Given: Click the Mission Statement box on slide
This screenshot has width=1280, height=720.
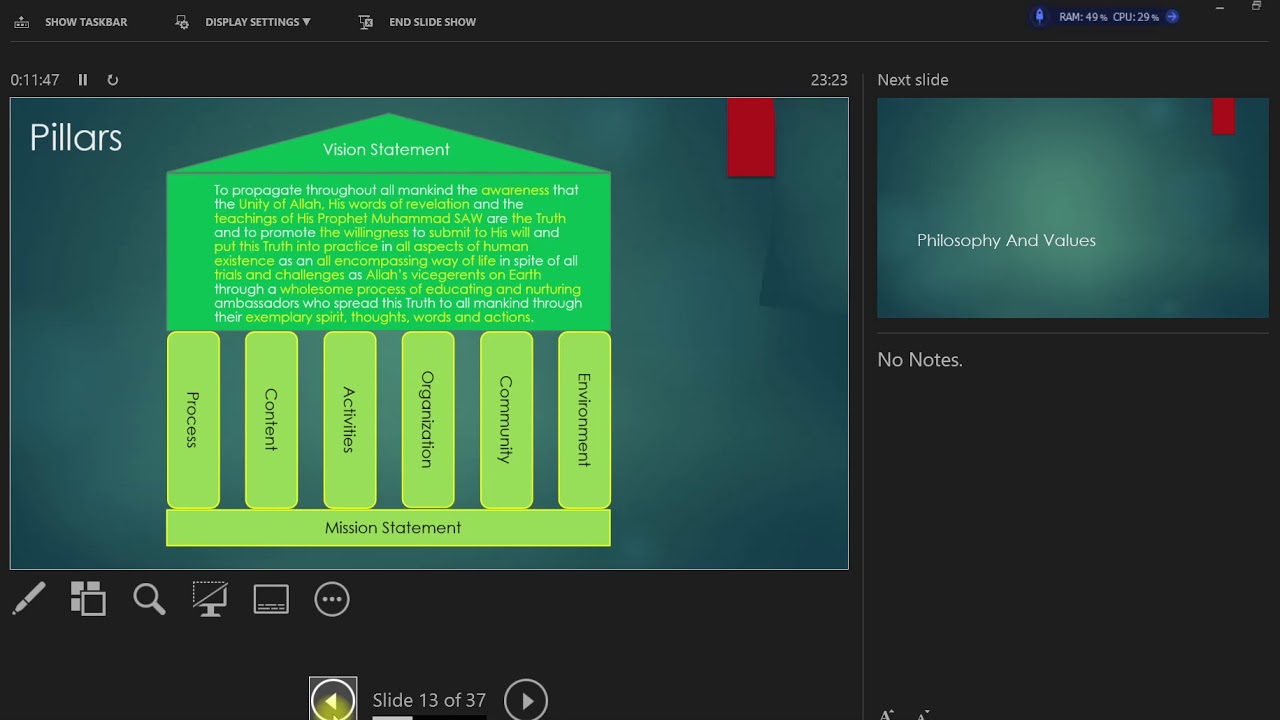Looking at the screenshot, I should (388, 528).
